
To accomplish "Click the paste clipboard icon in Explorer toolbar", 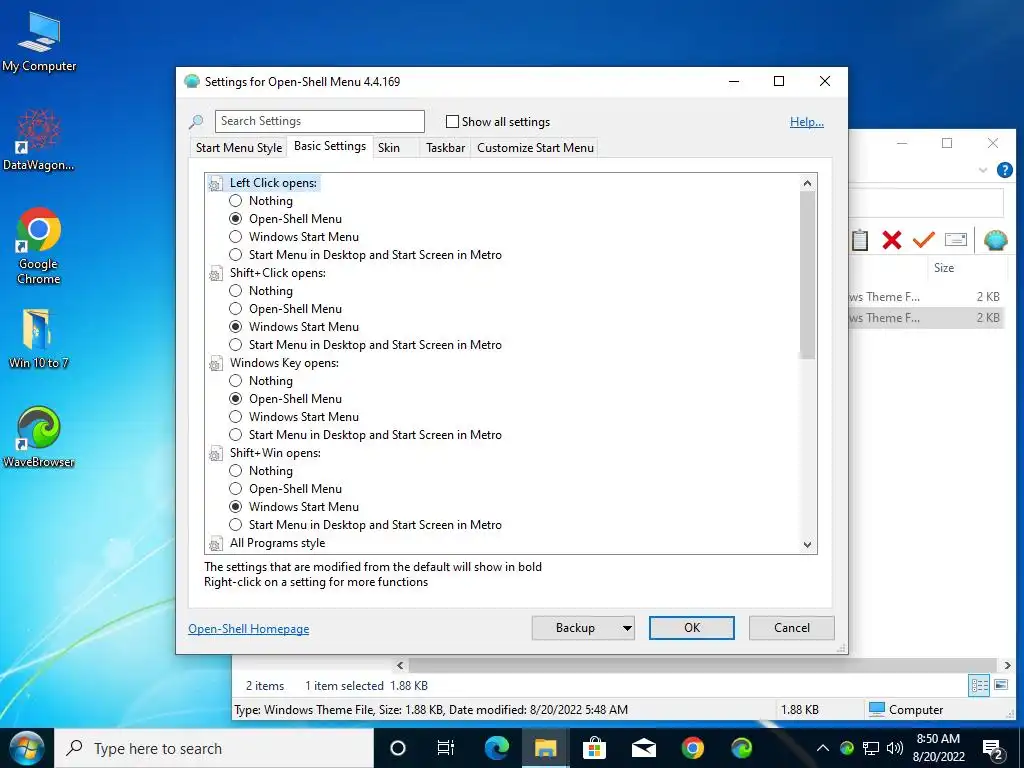I will (860, 240).
